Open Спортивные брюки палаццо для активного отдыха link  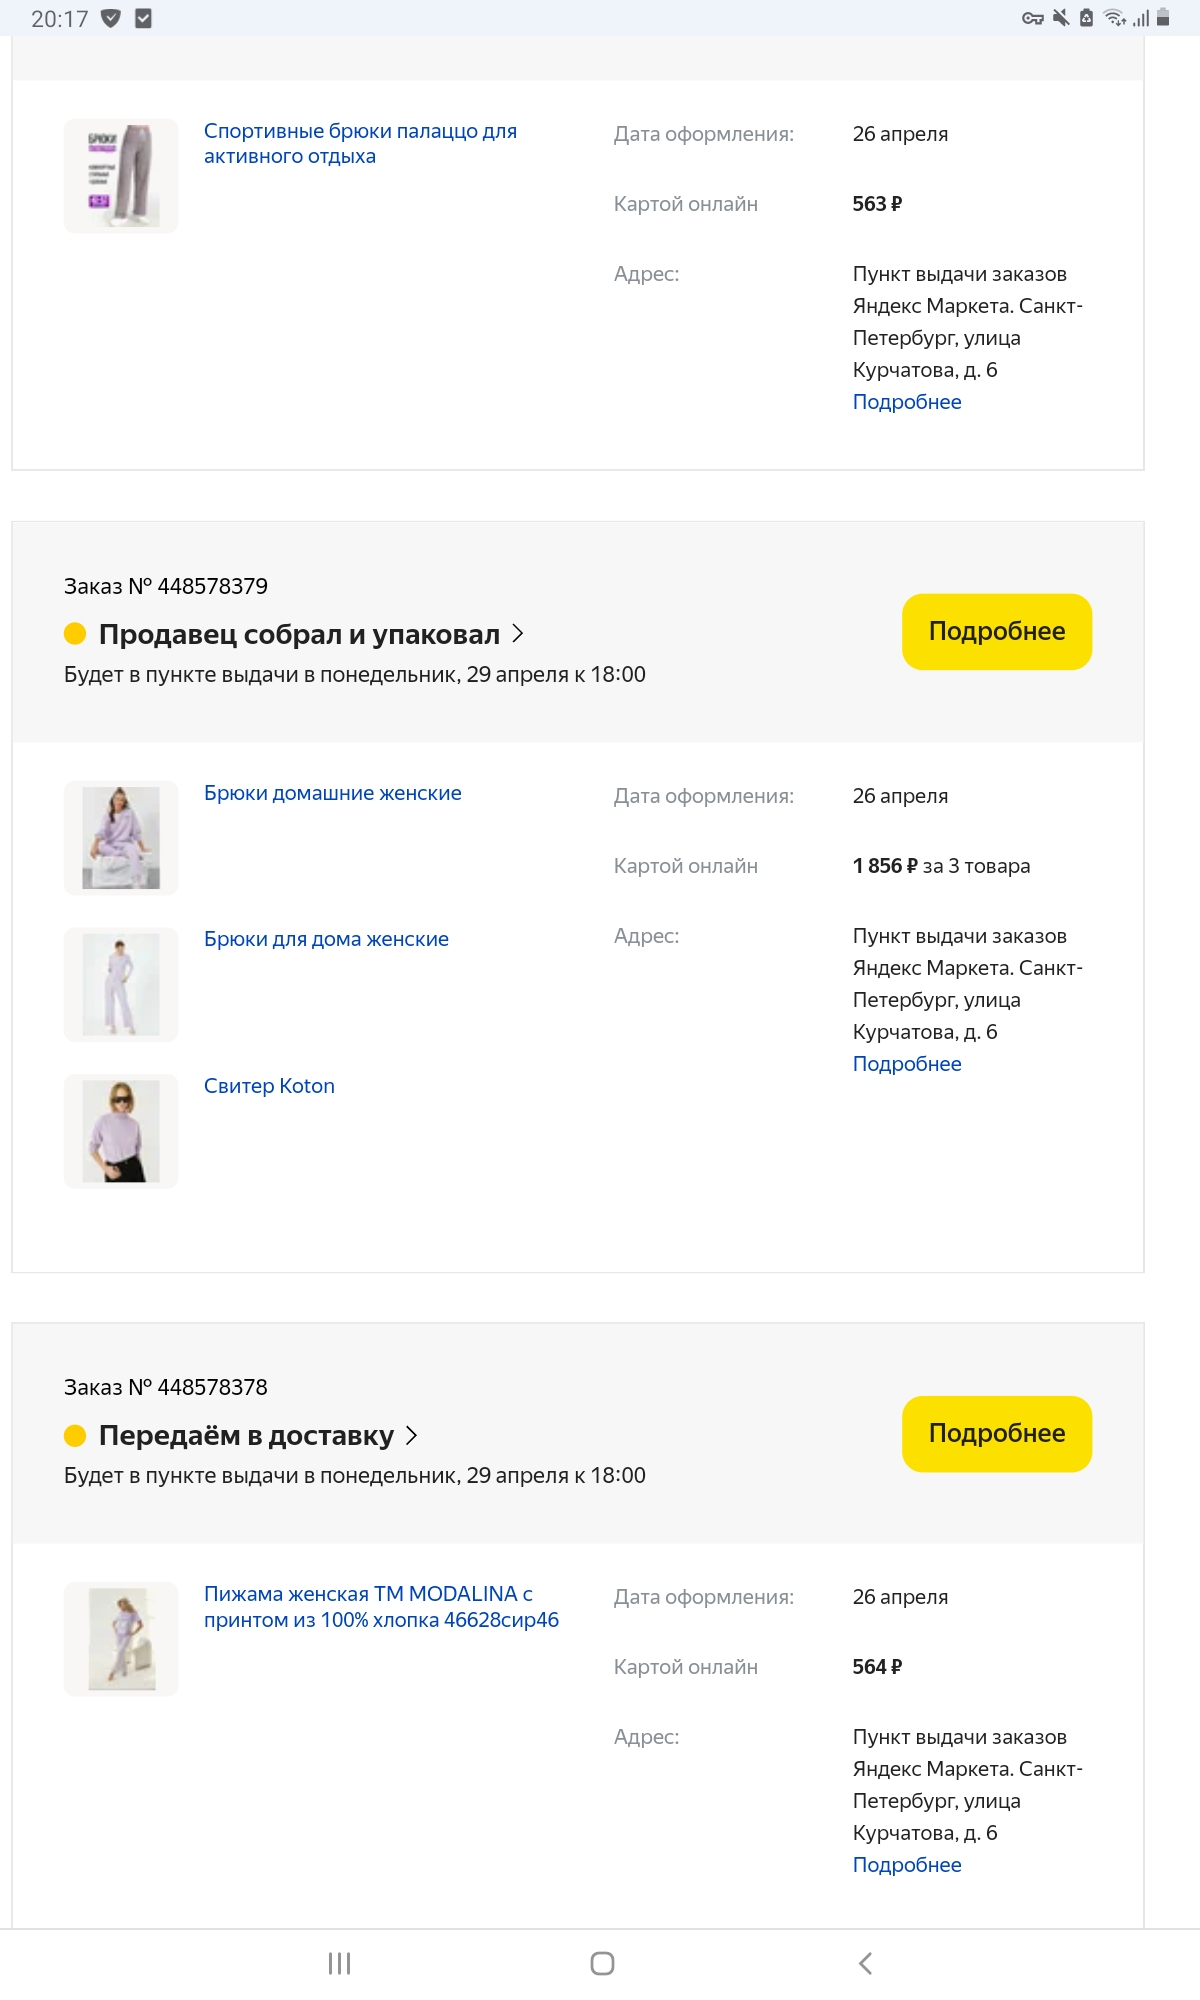click(360, 144)
